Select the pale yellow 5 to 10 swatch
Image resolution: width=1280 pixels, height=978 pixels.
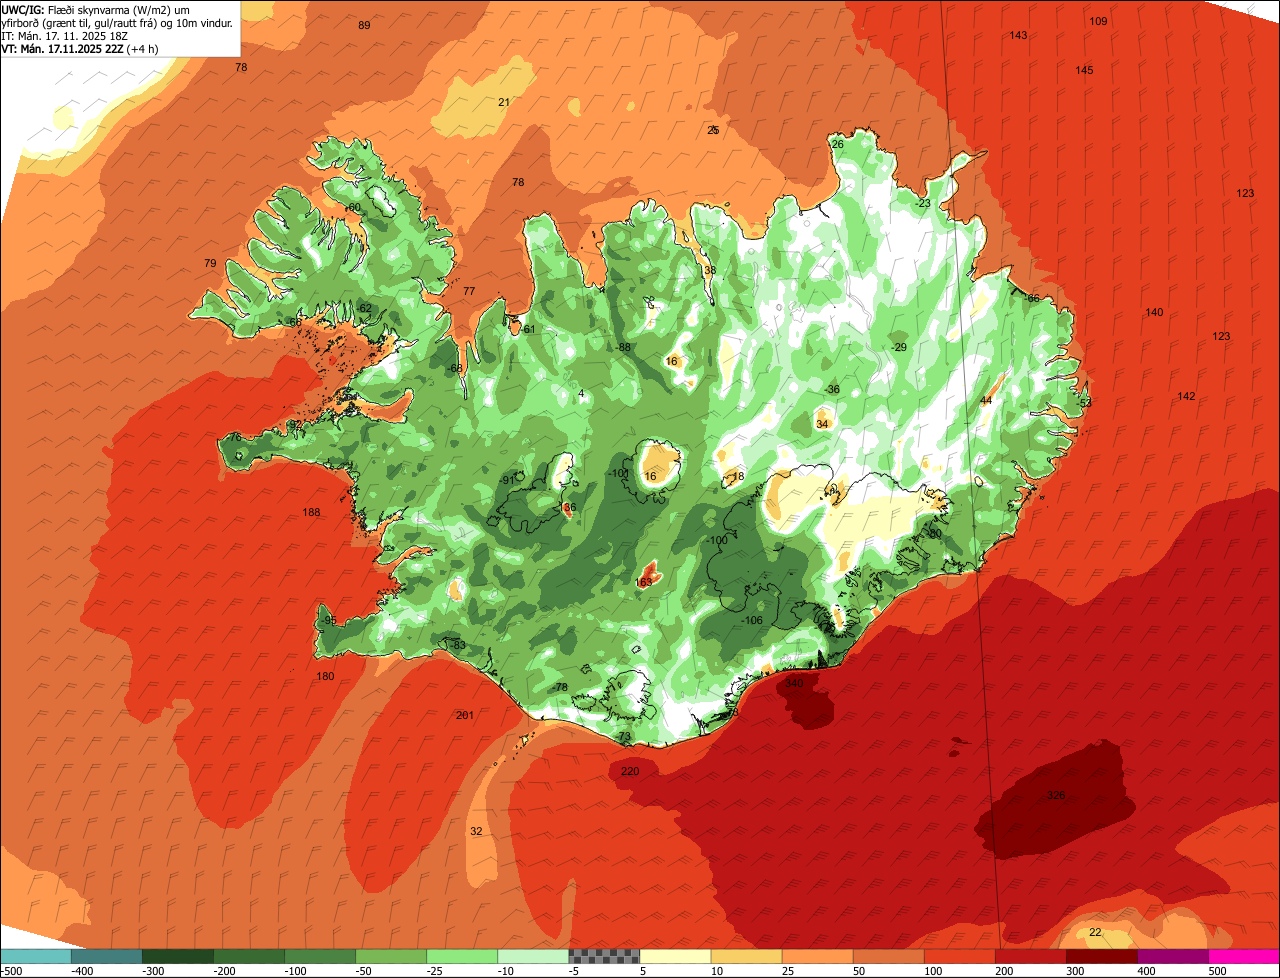pyautogui.click(x=675, y=956)
